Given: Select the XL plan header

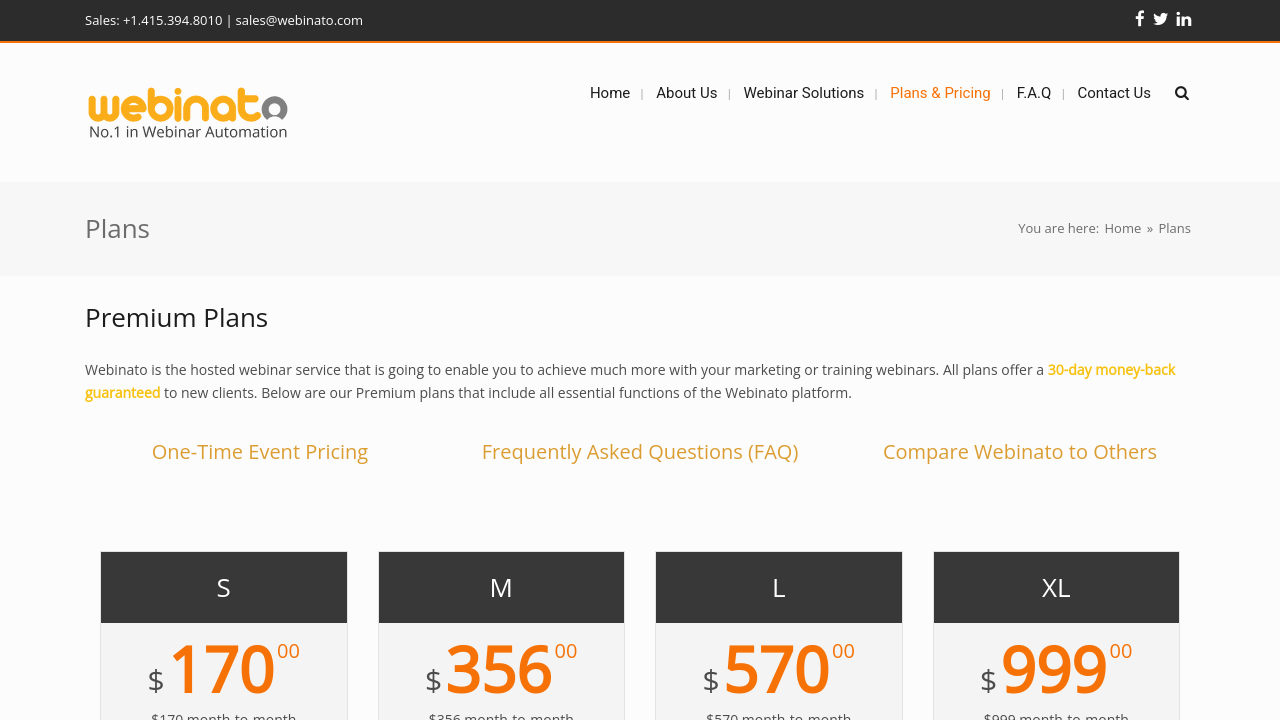Looking at the screenshot, I should pyautogui.click(x=1056, y=588).
